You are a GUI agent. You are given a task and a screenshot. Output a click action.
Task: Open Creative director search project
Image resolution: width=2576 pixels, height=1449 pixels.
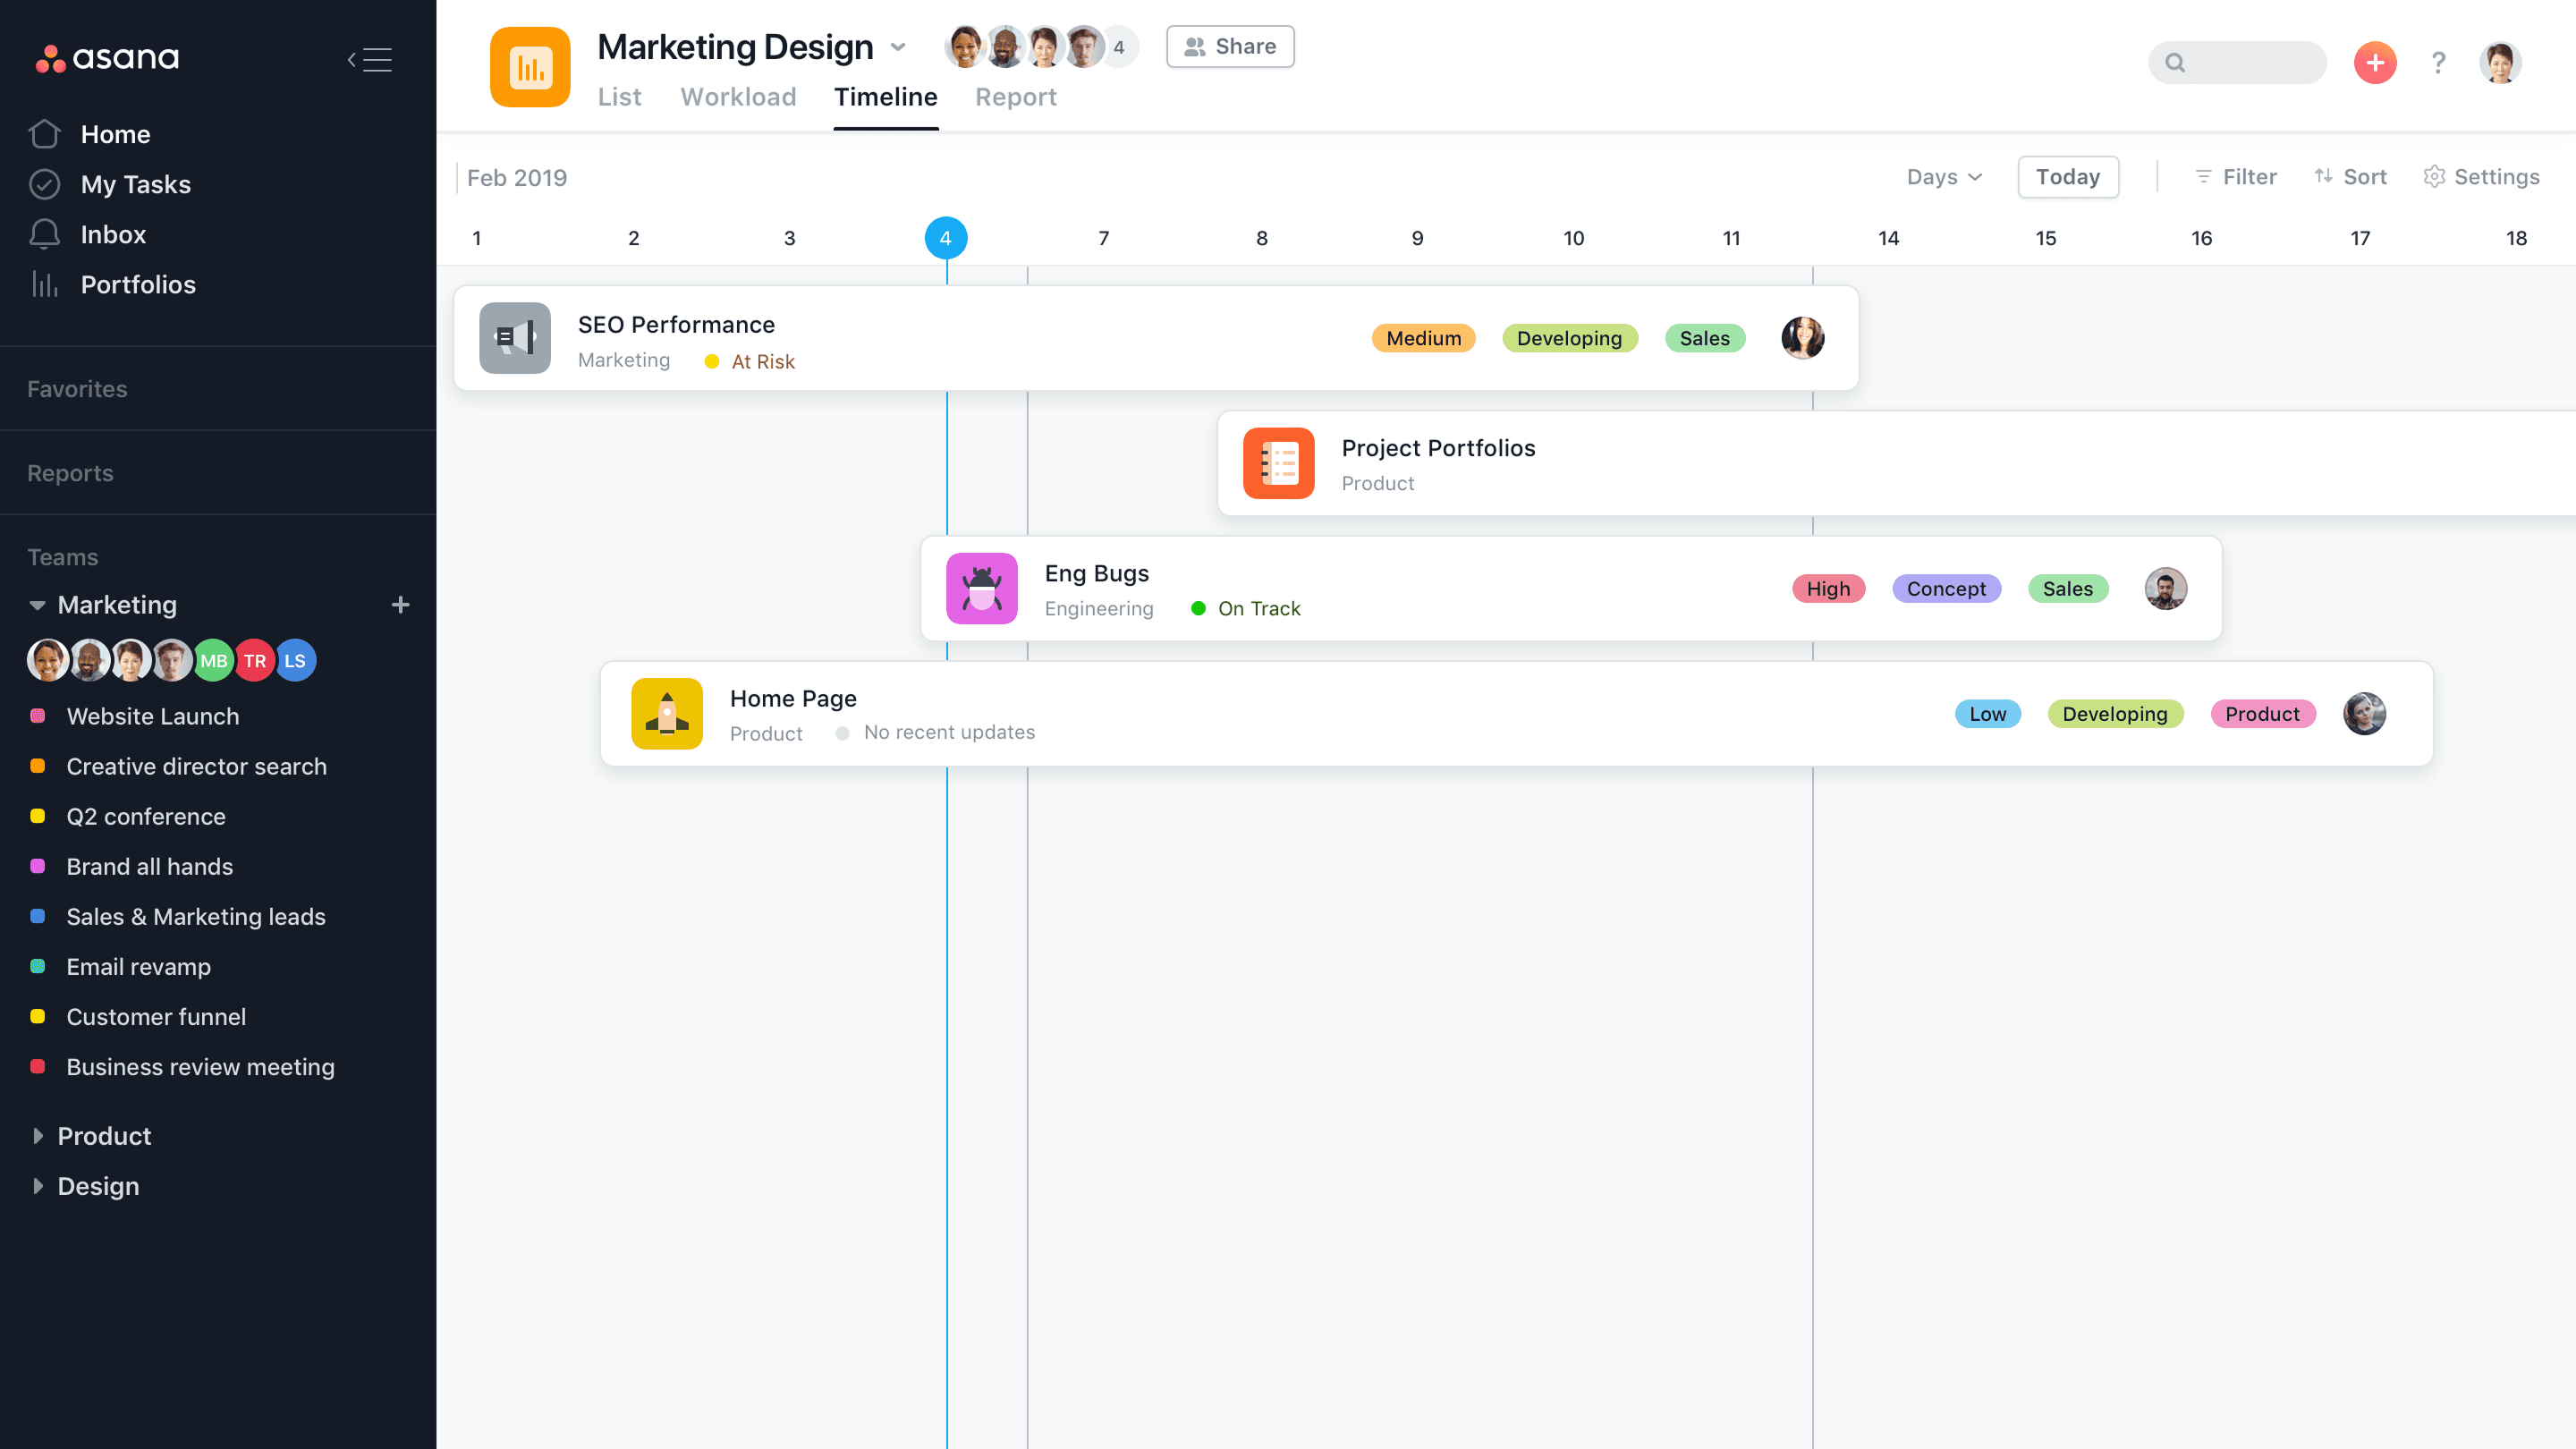196,766
